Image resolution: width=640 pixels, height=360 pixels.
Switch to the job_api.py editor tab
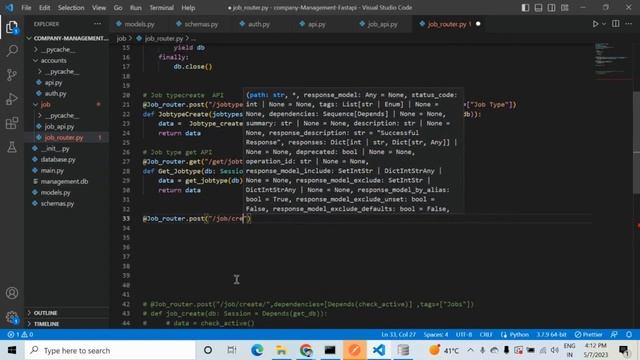[382, 24]
